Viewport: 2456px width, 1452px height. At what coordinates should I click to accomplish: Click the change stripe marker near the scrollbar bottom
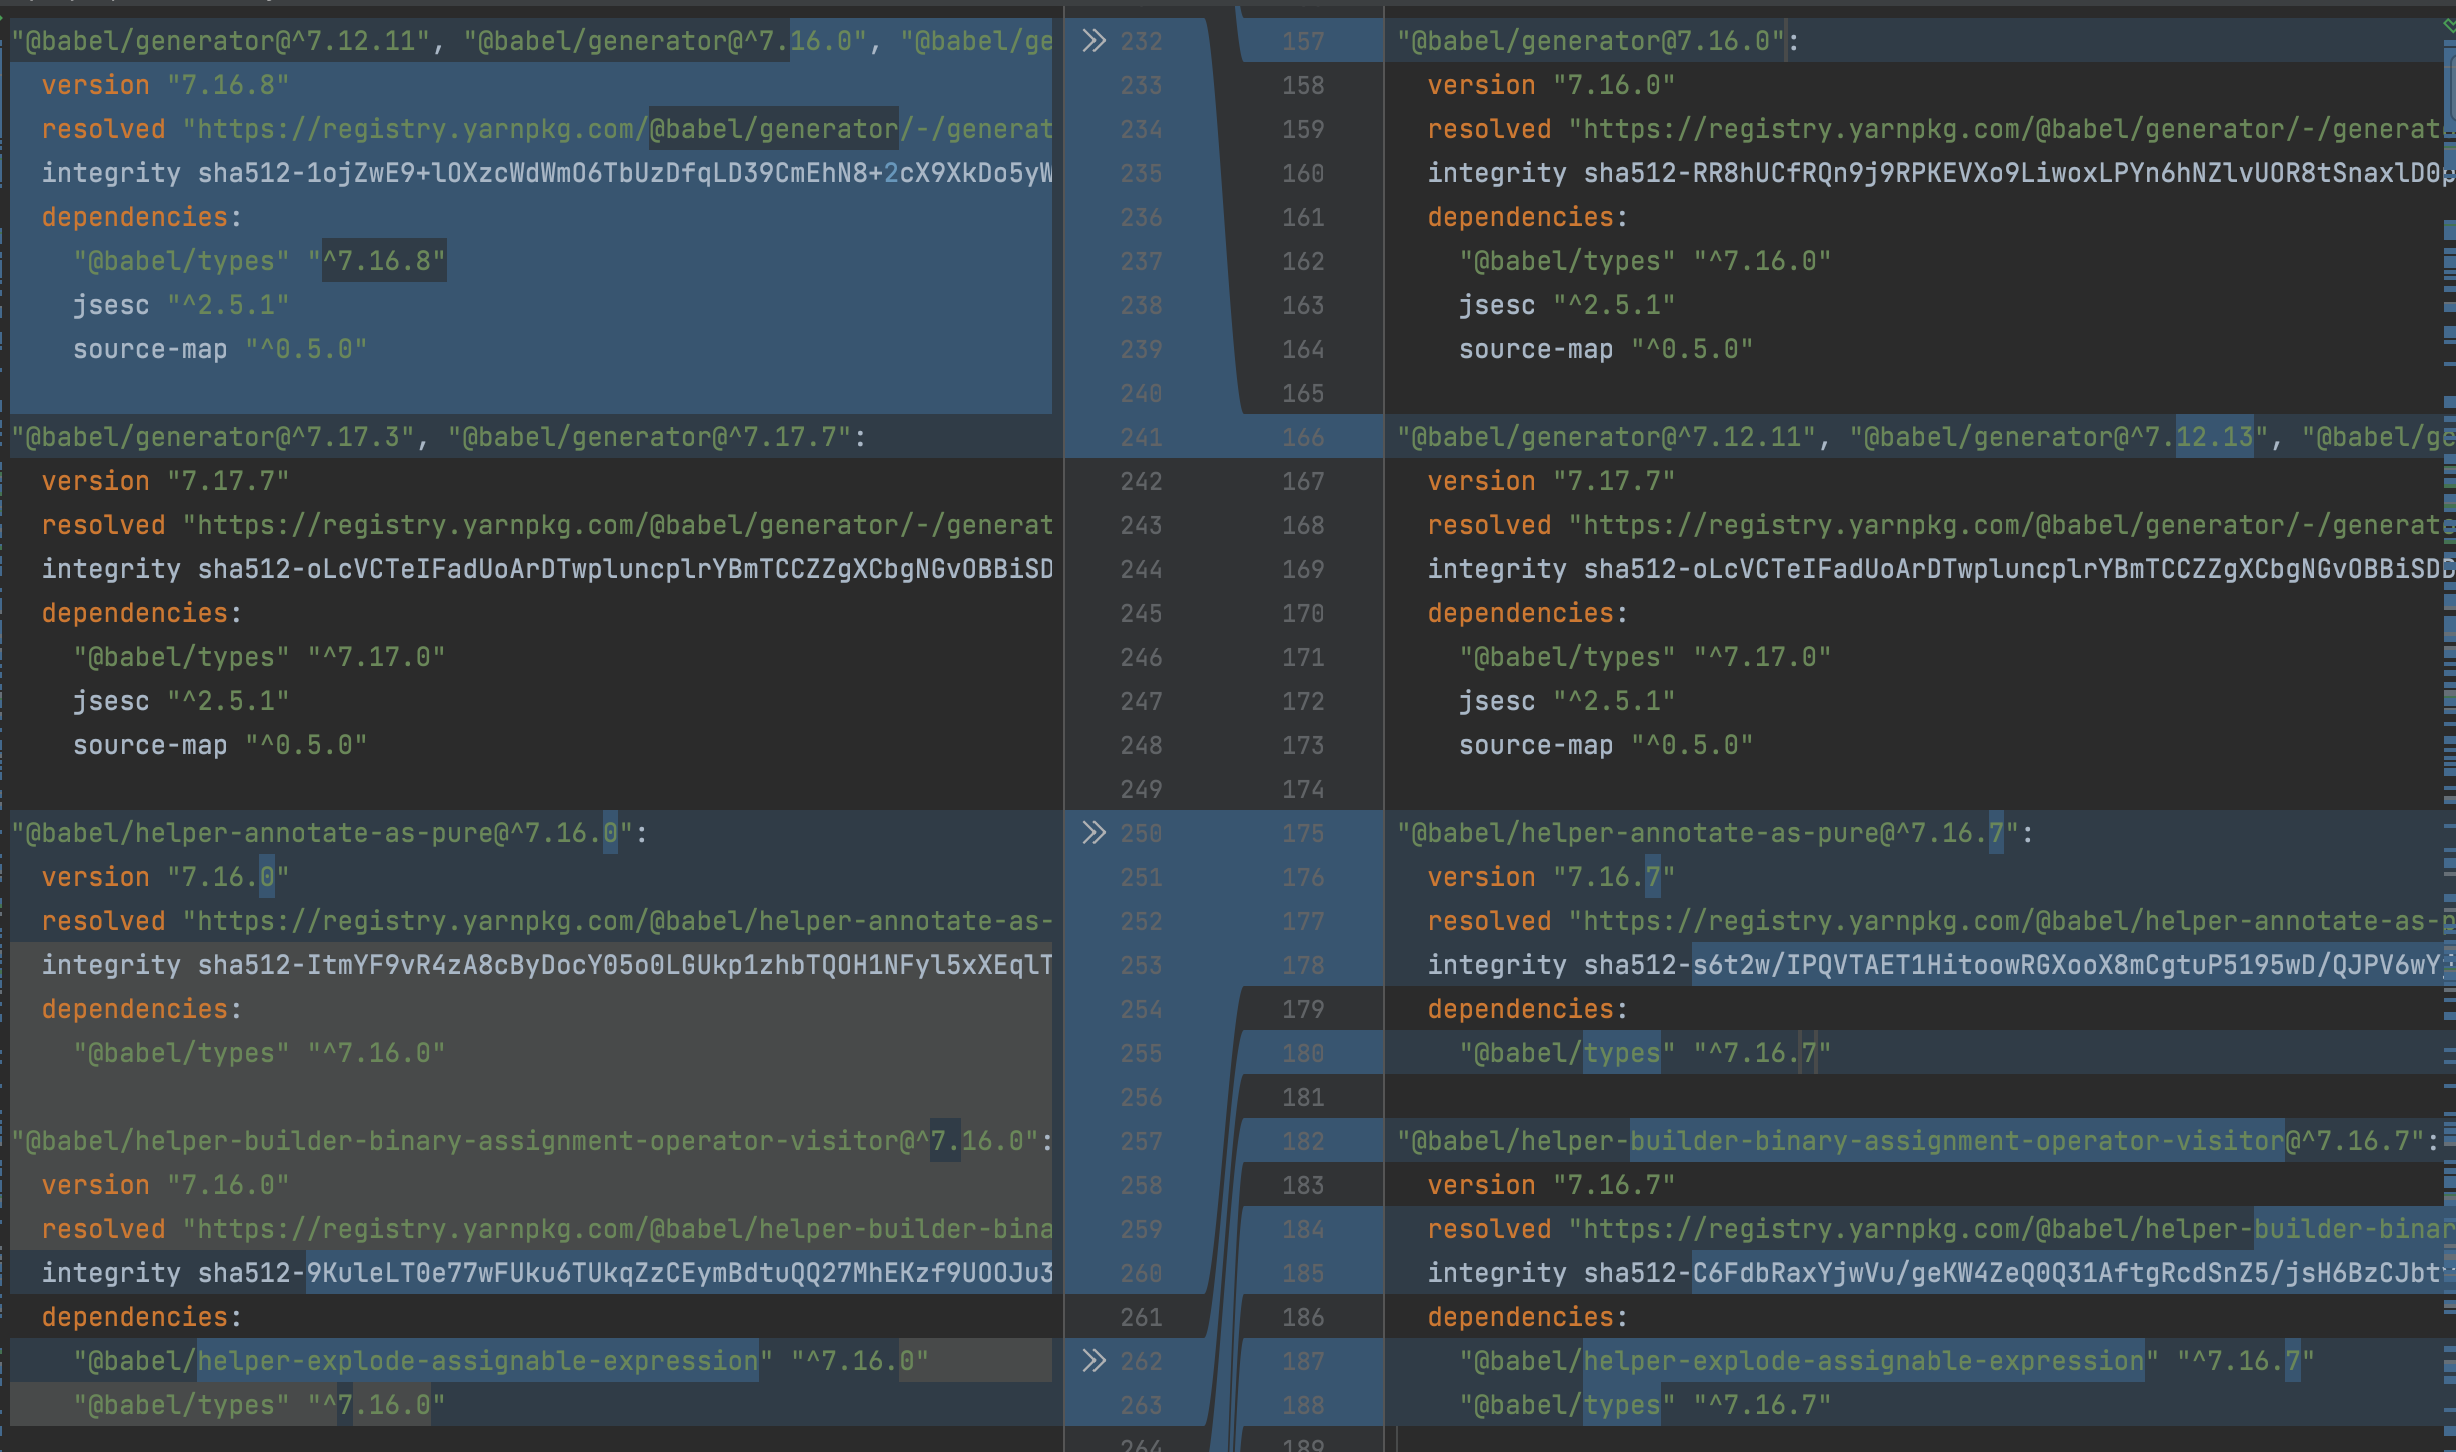pos(2450,1430)
